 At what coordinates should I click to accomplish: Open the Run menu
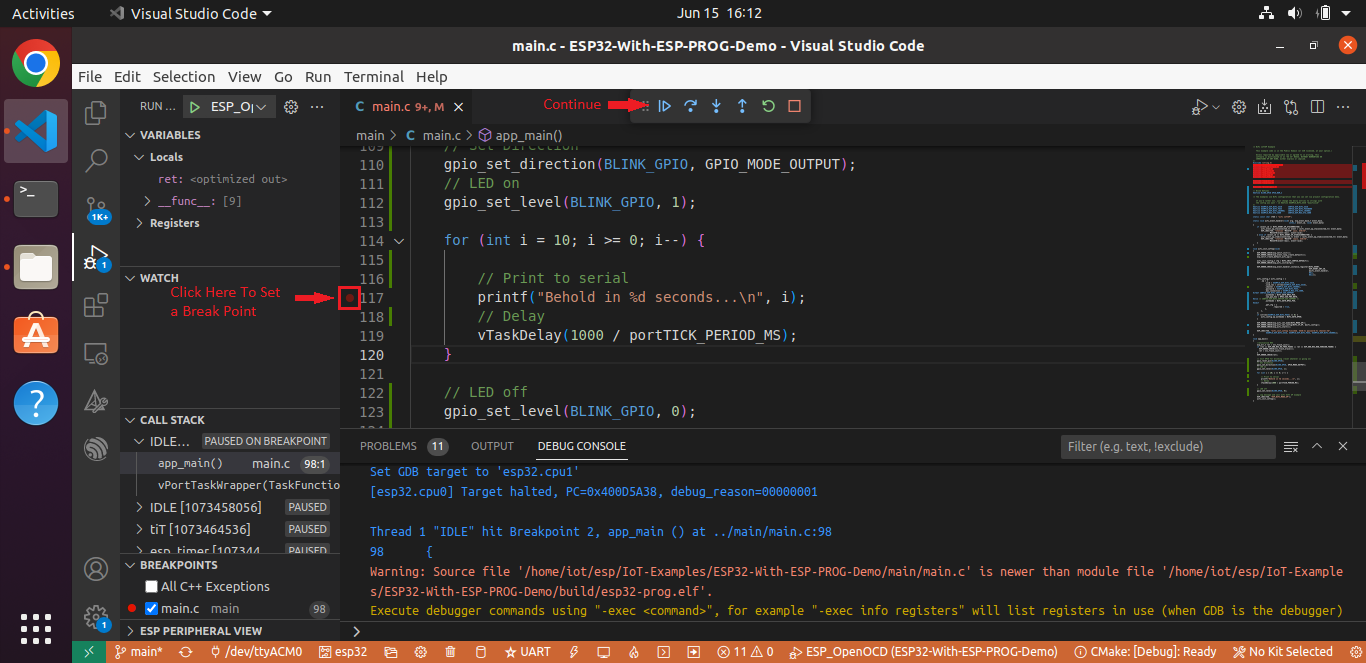[x=318, y=77]
